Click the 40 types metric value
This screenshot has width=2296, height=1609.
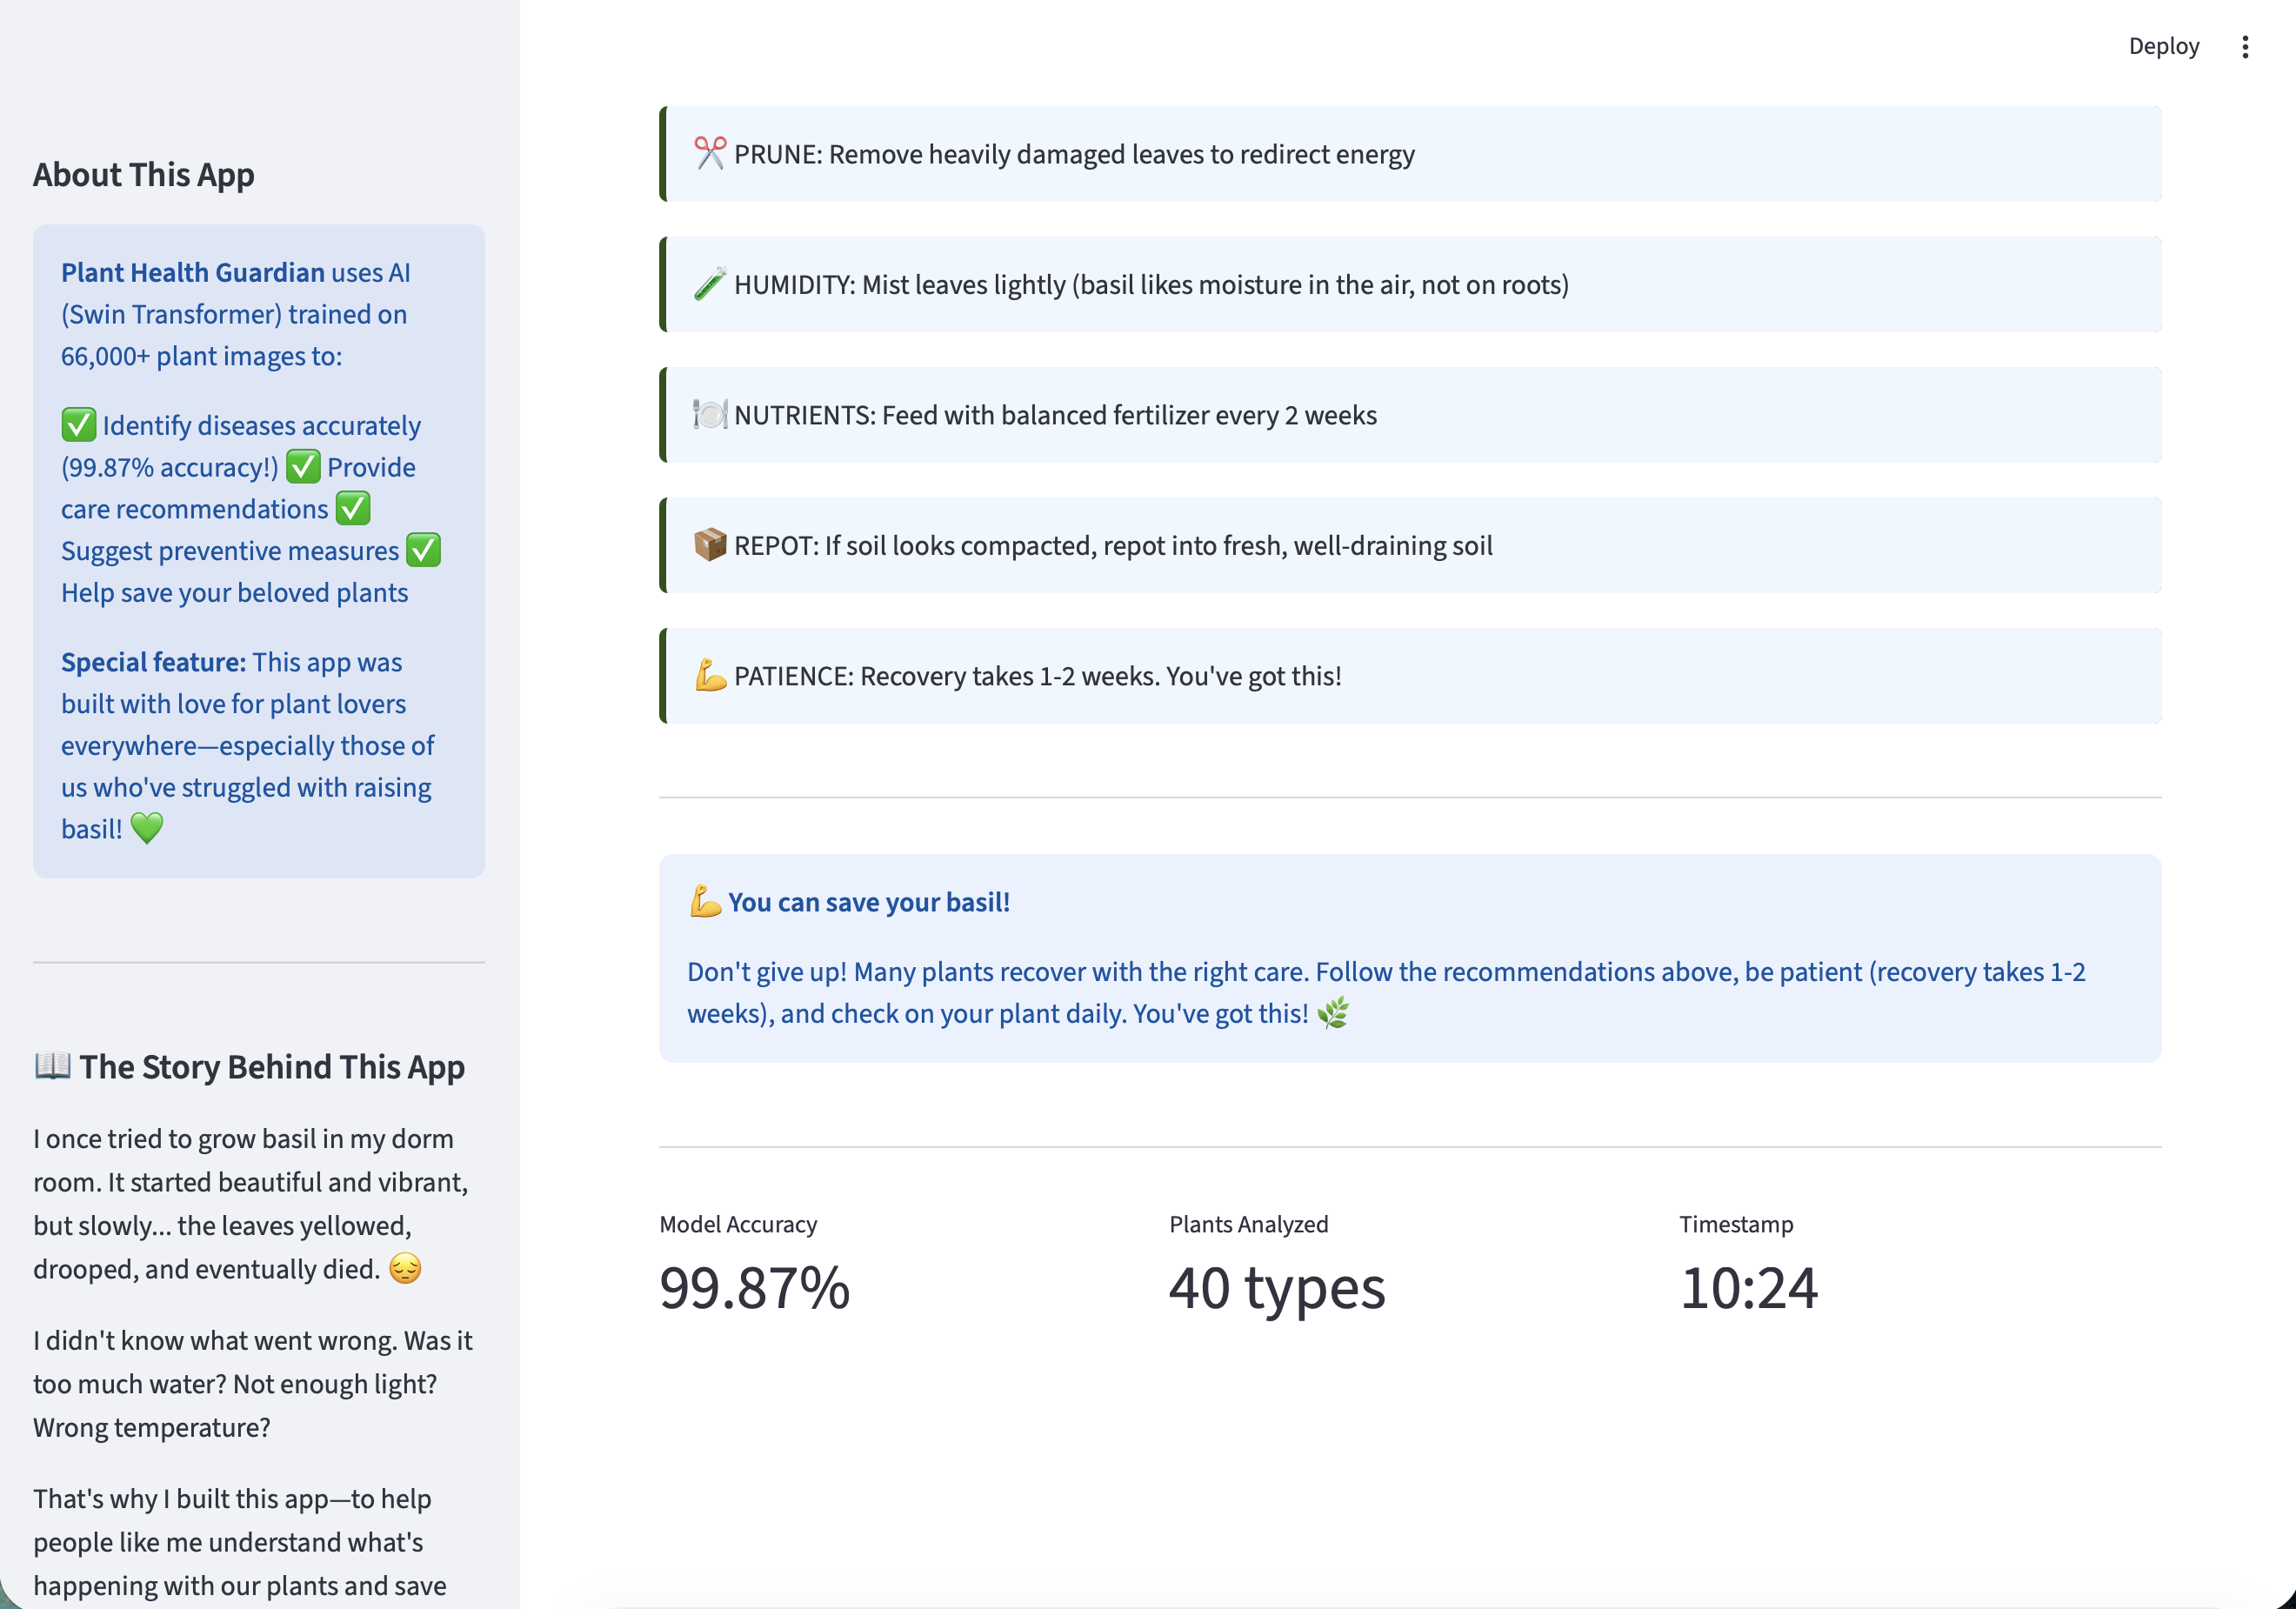[1276, 1288]
